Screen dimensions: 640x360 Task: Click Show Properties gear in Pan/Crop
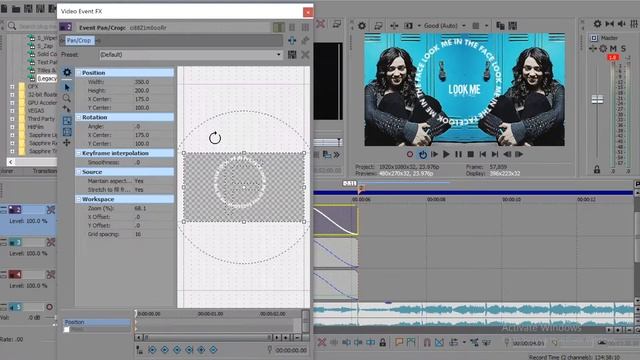point(67,72)
